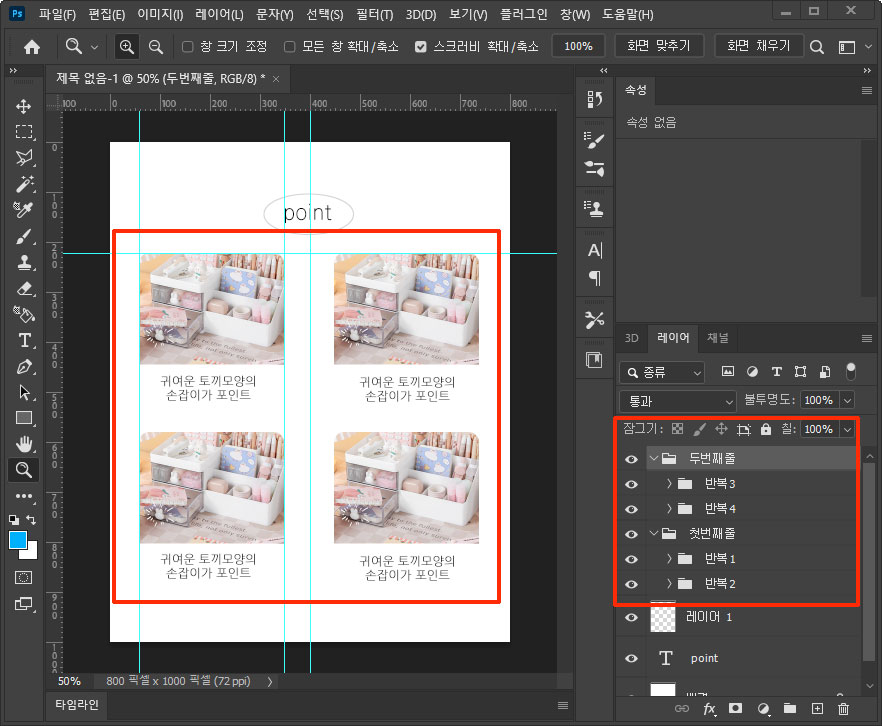882x726 pixels.
Task: Open the 필터(T) menu
Action: point(375,15)
